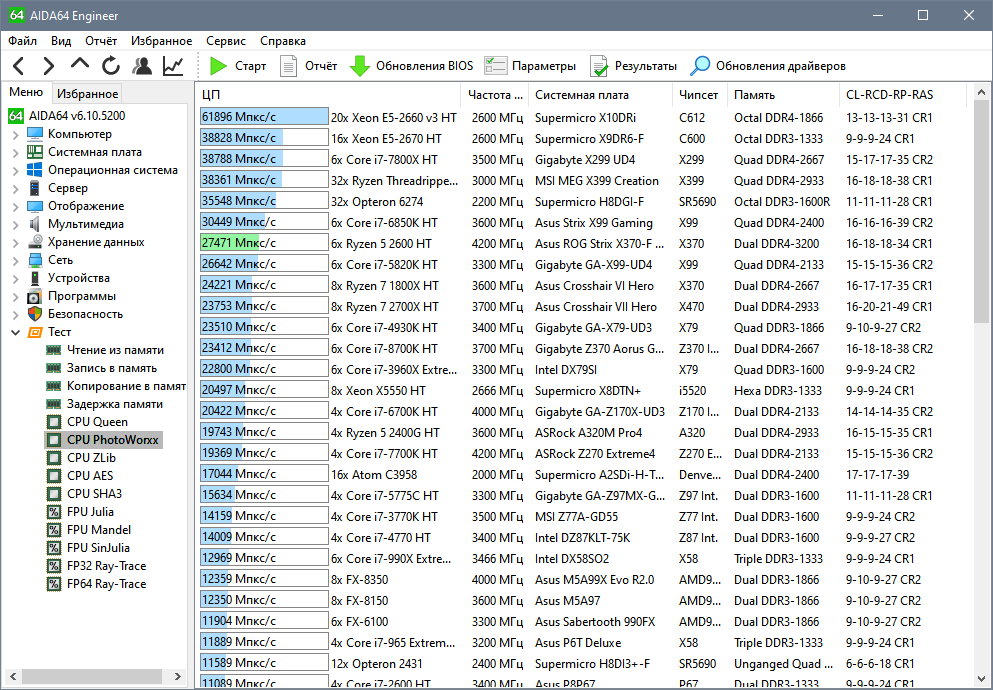
Task: Open the Файл menu
Action: pos(23,41)
